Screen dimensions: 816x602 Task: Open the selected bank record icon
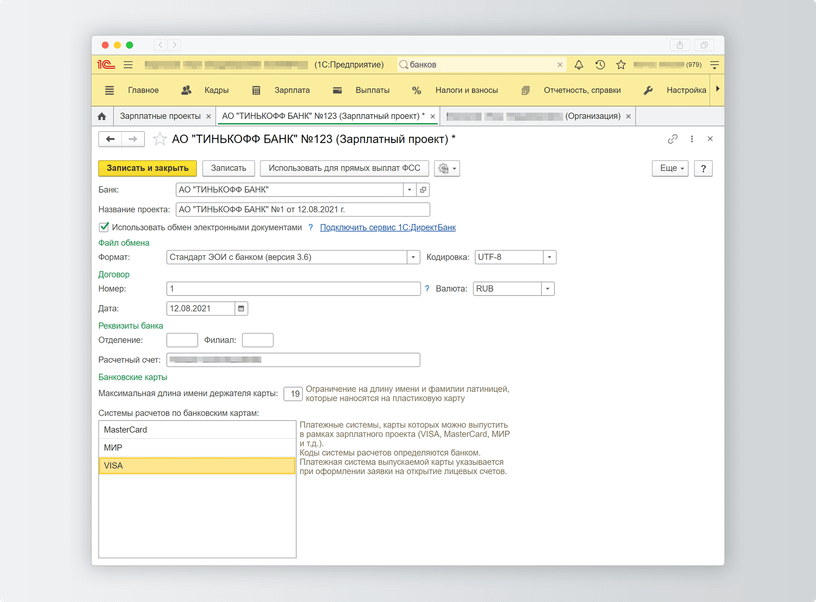423,190
